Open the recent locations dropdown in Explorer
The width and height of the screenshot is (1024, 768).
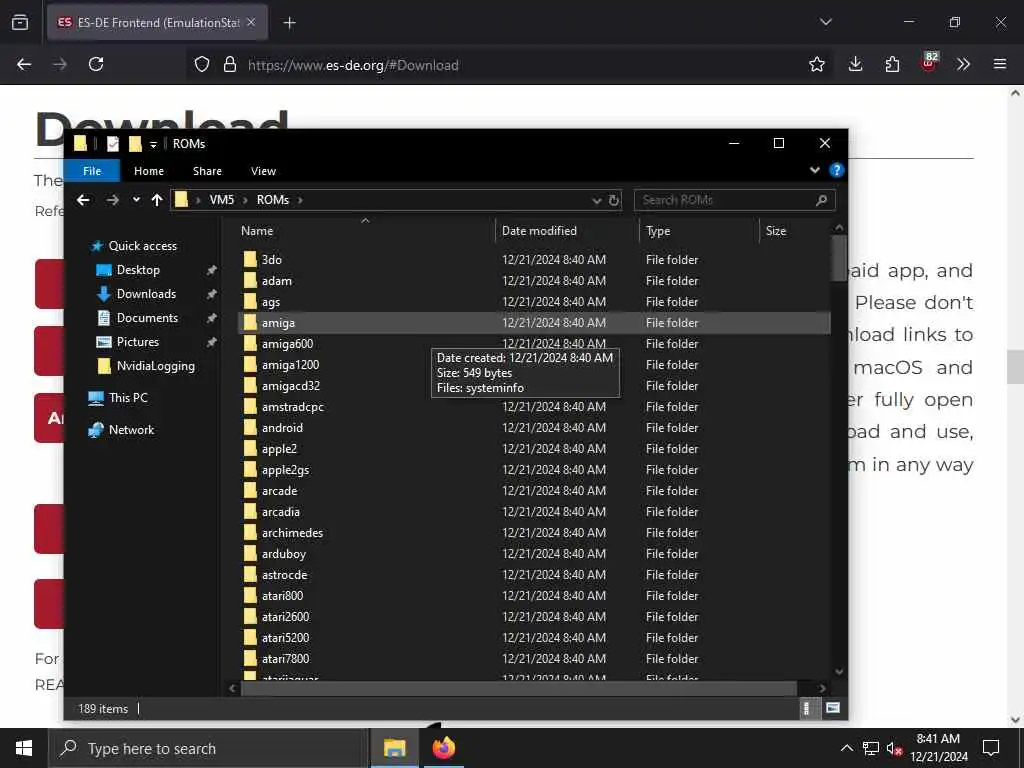coord(136,200)
